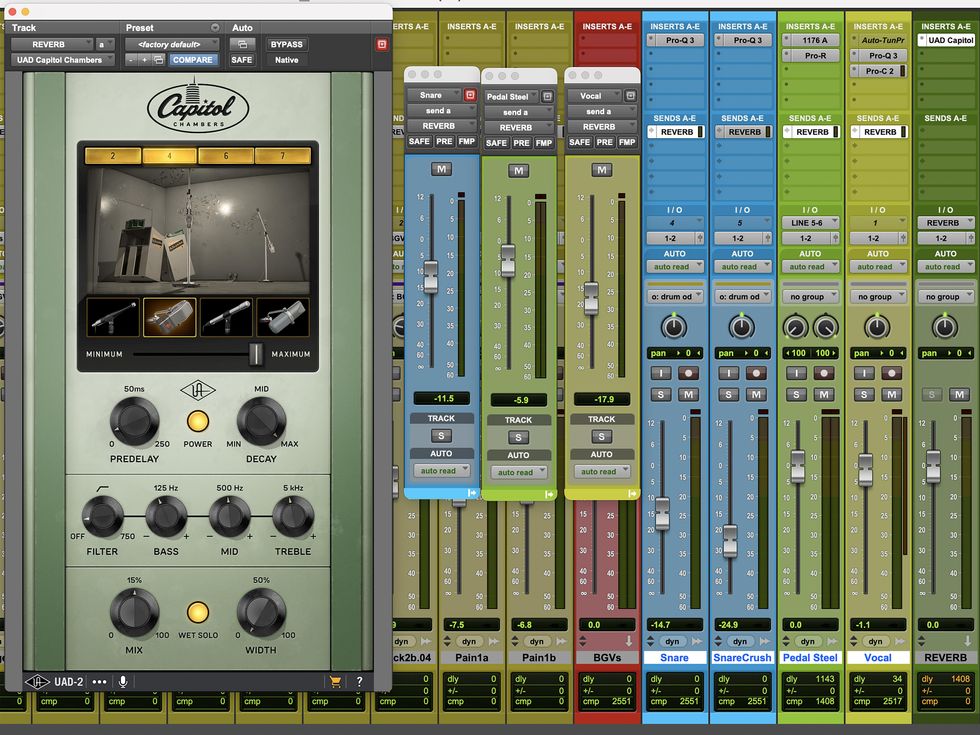Click the red target button in plugin header
The width and height of the screenshot is (980, 735).
[x=382, y=44]
